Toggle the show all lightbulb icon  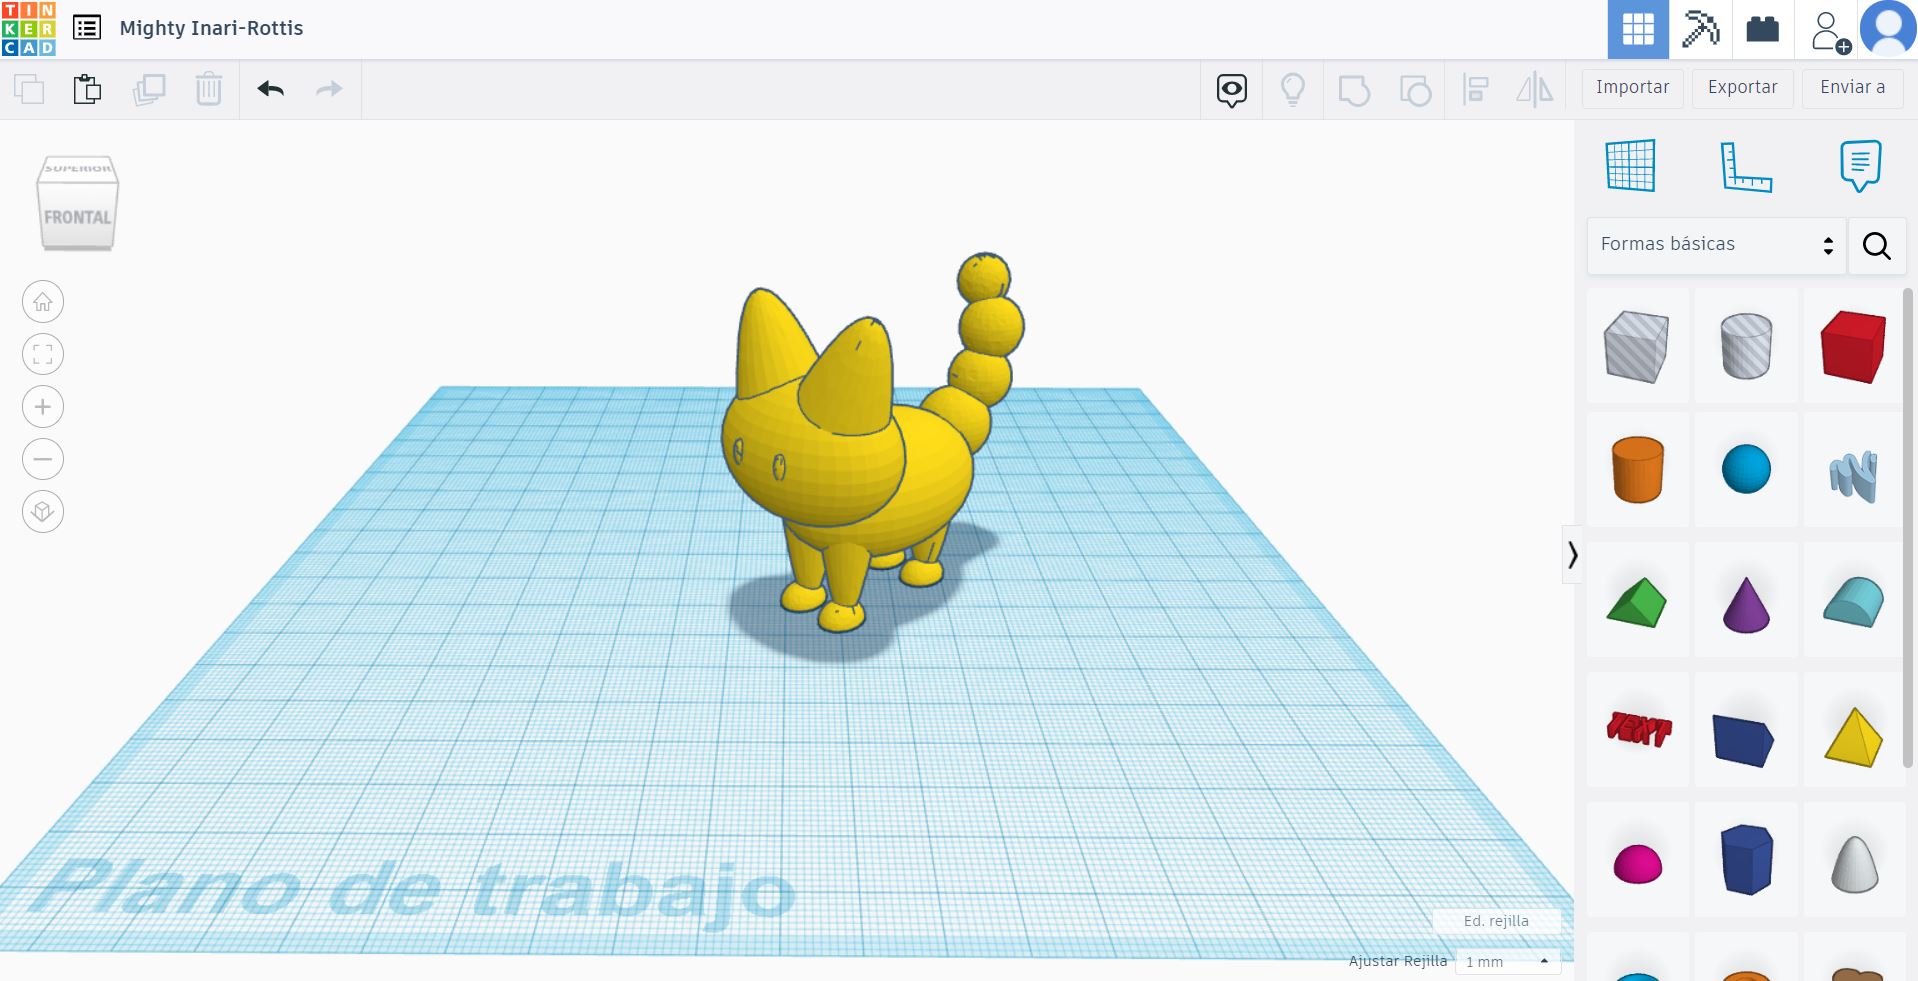point(1293,90)
